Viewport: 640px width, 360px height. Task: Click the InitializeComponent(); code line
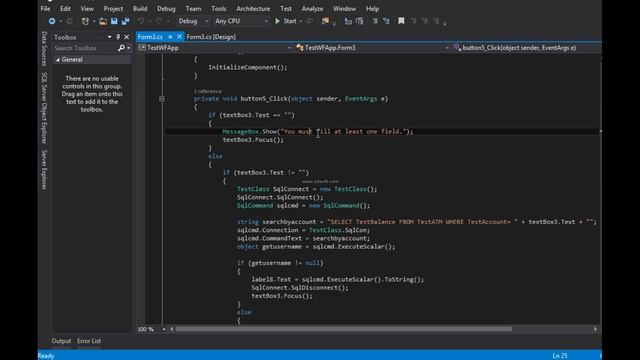(248, 67)
